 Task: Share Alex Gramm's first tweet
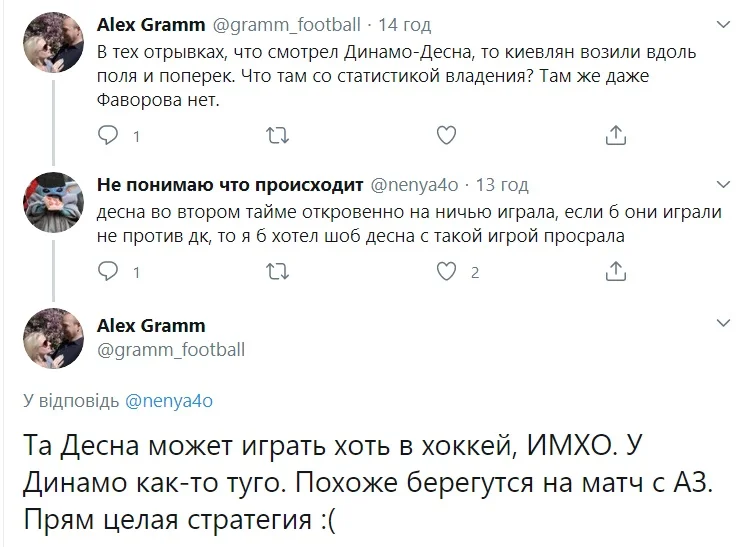tap(617, 135)
